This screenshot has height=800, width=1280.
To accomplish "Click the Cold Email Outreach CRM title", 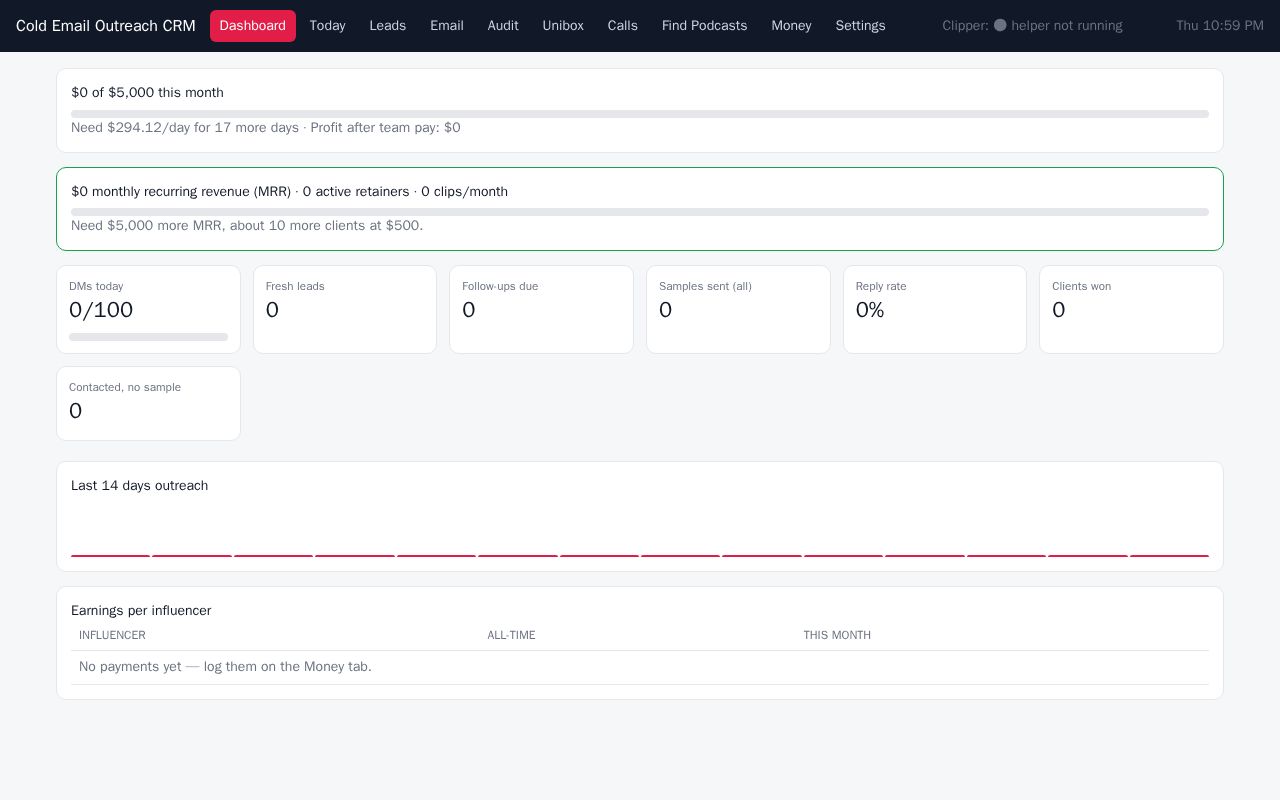I will pos(106,26).
